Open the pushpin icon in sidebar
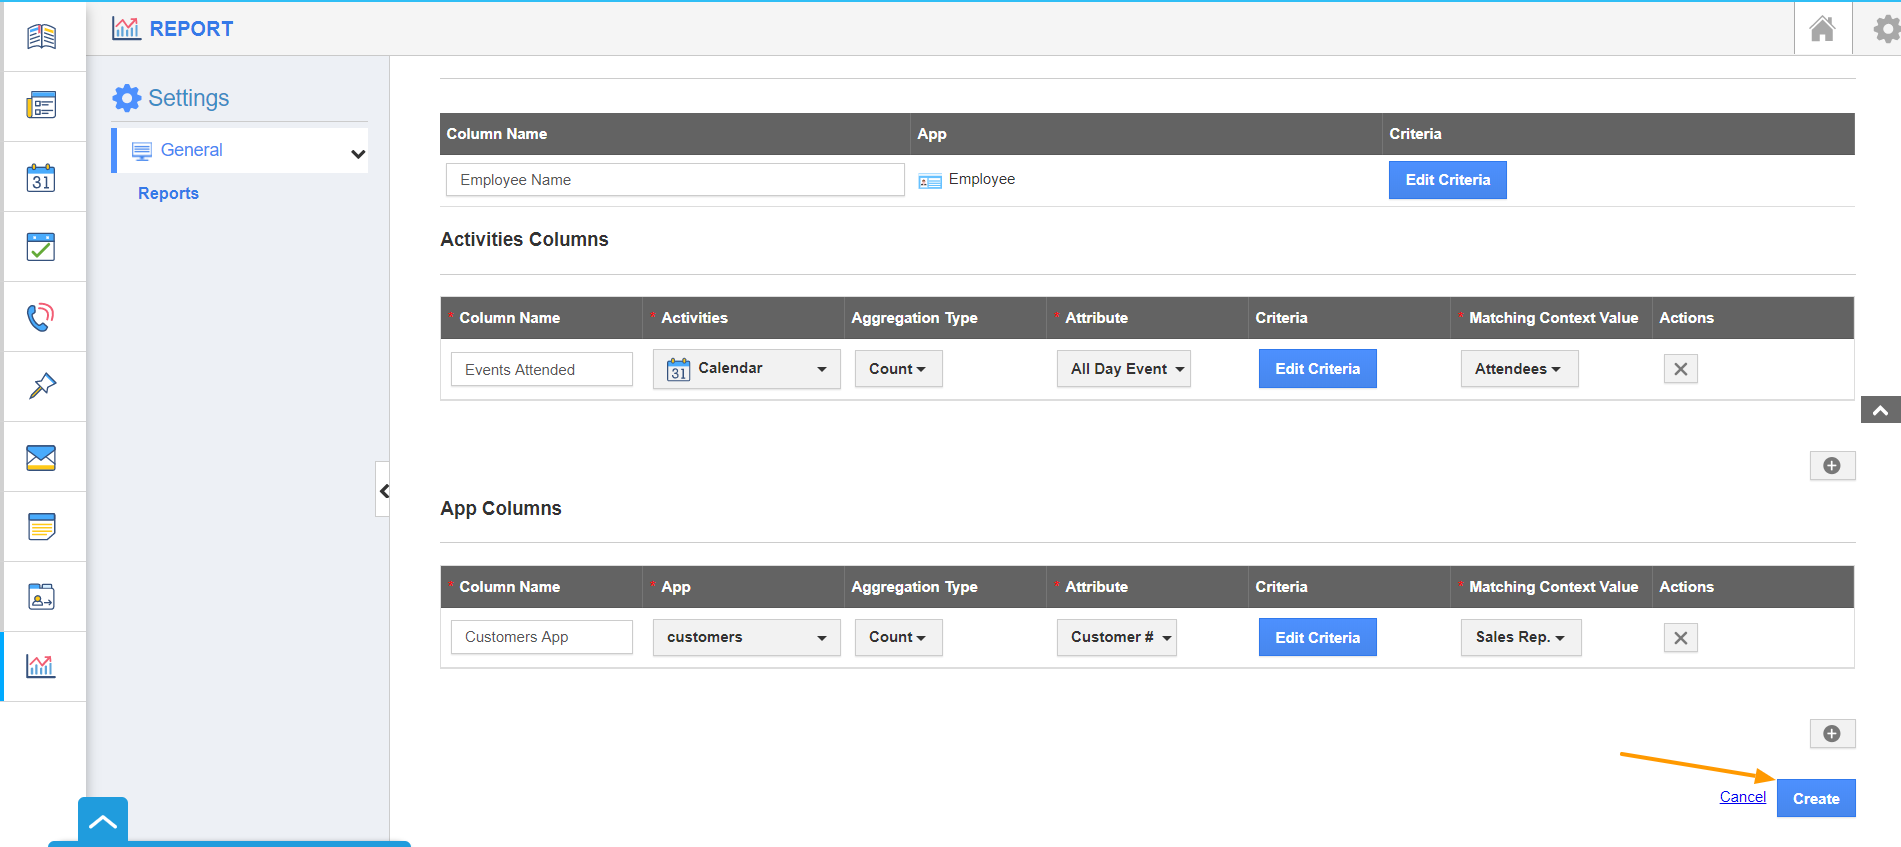Viewport: 1901px width, 847px height. (41, 386)
